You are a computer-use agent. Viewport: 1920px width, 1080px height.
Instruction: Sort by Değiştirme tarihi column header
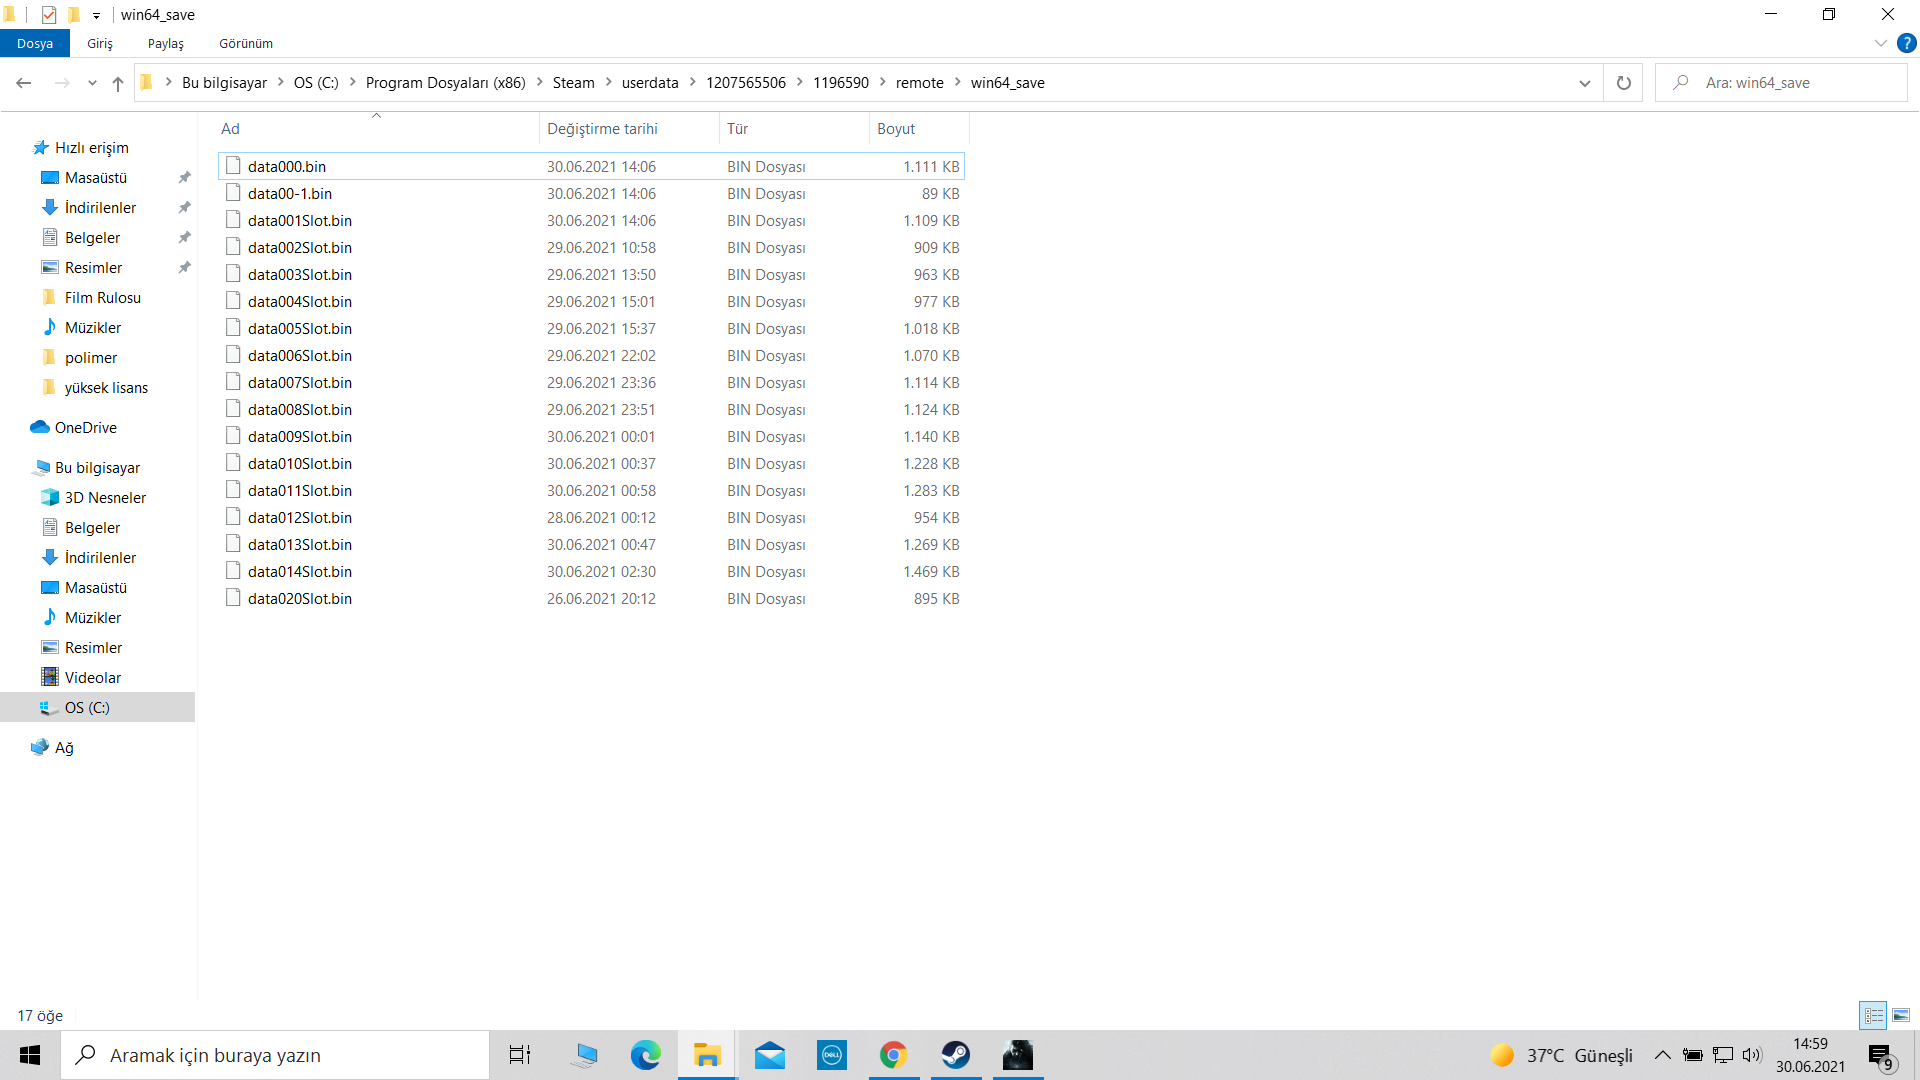coord(602,129)
